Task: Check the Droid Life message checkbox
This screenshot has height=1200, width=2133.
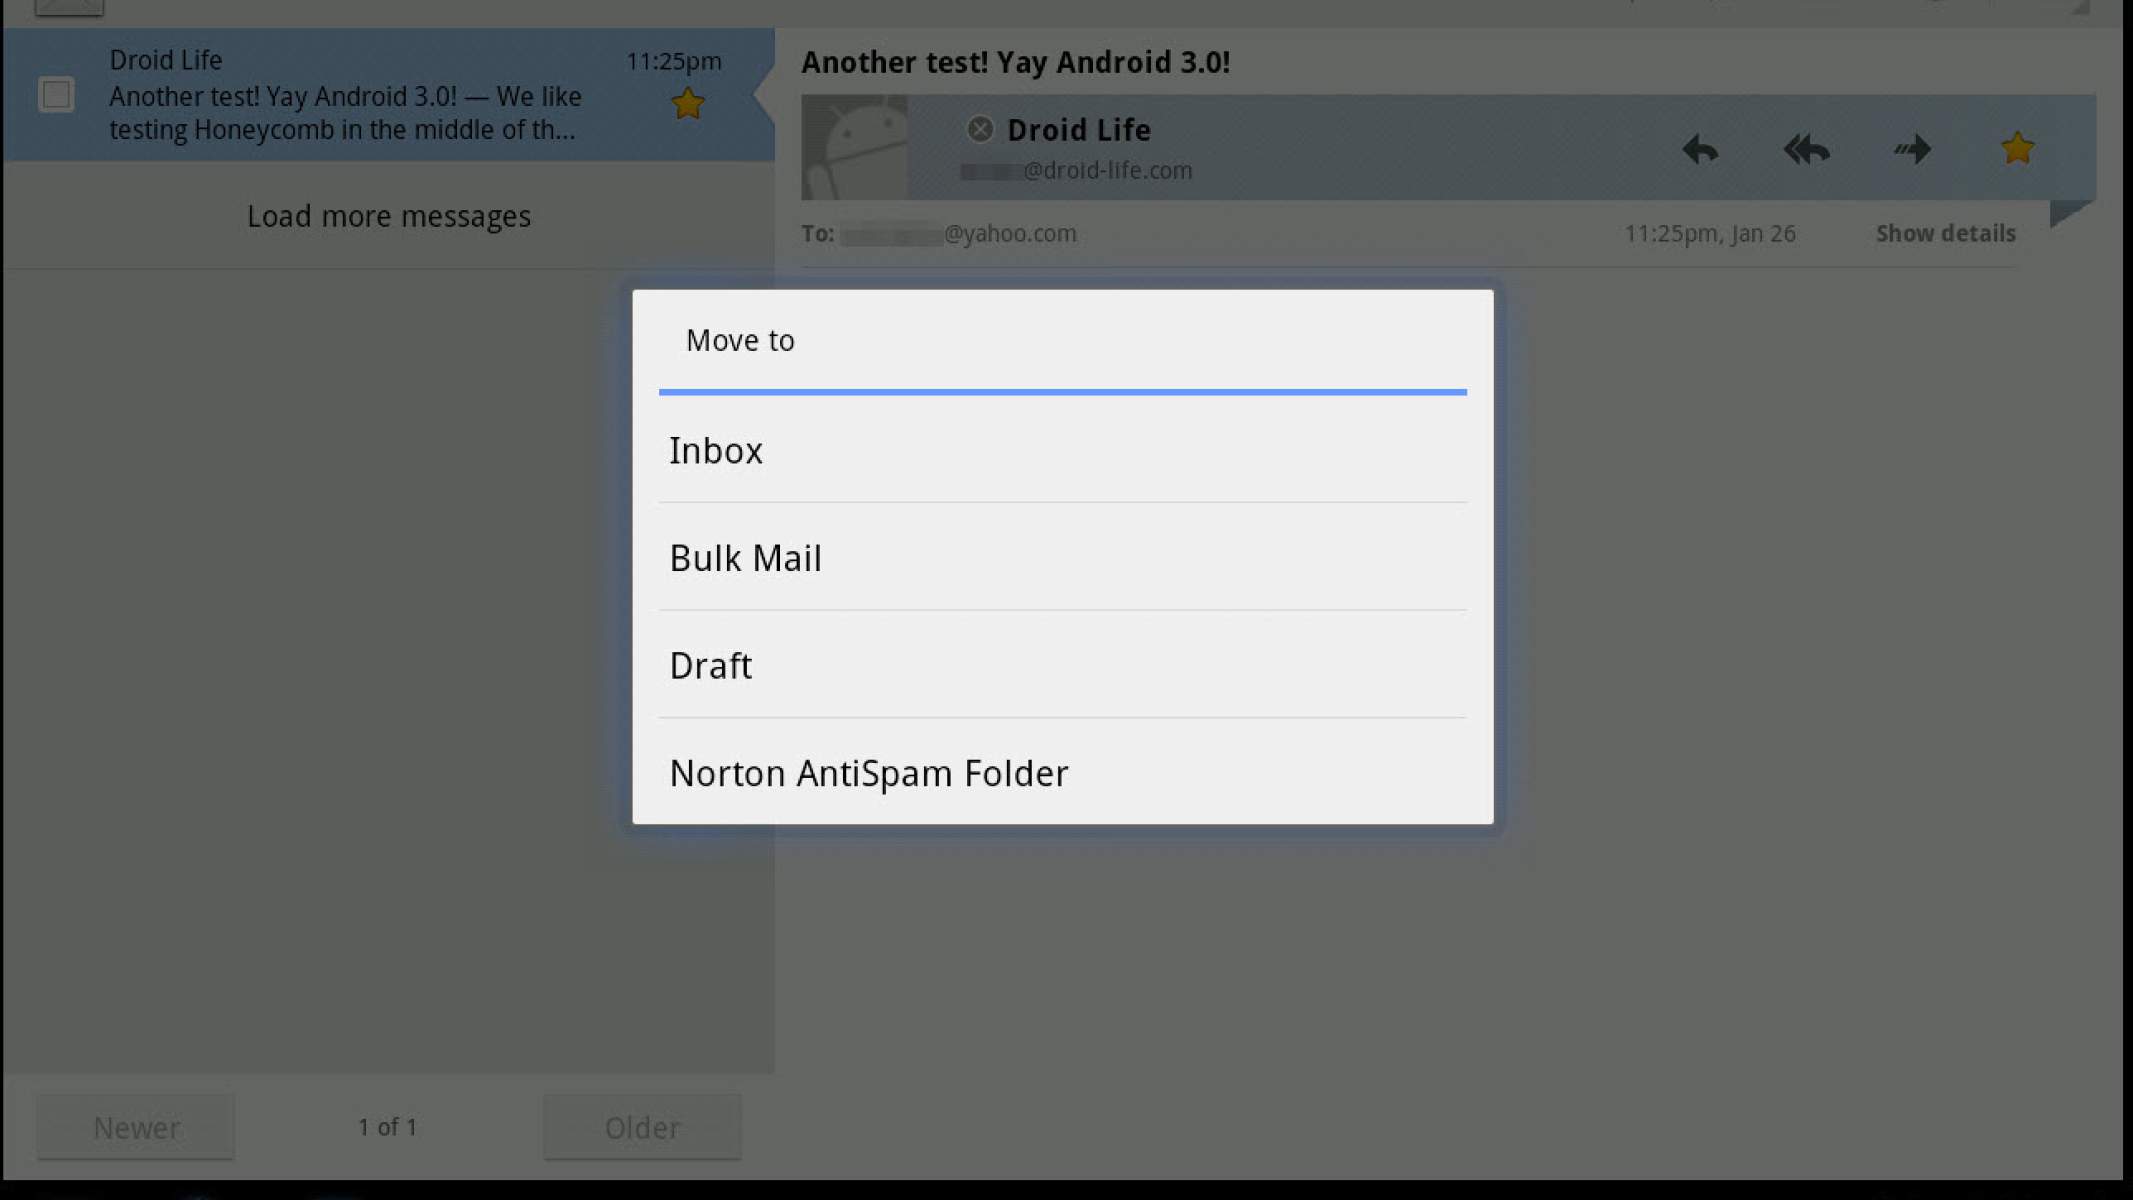Action: (56, 95)
